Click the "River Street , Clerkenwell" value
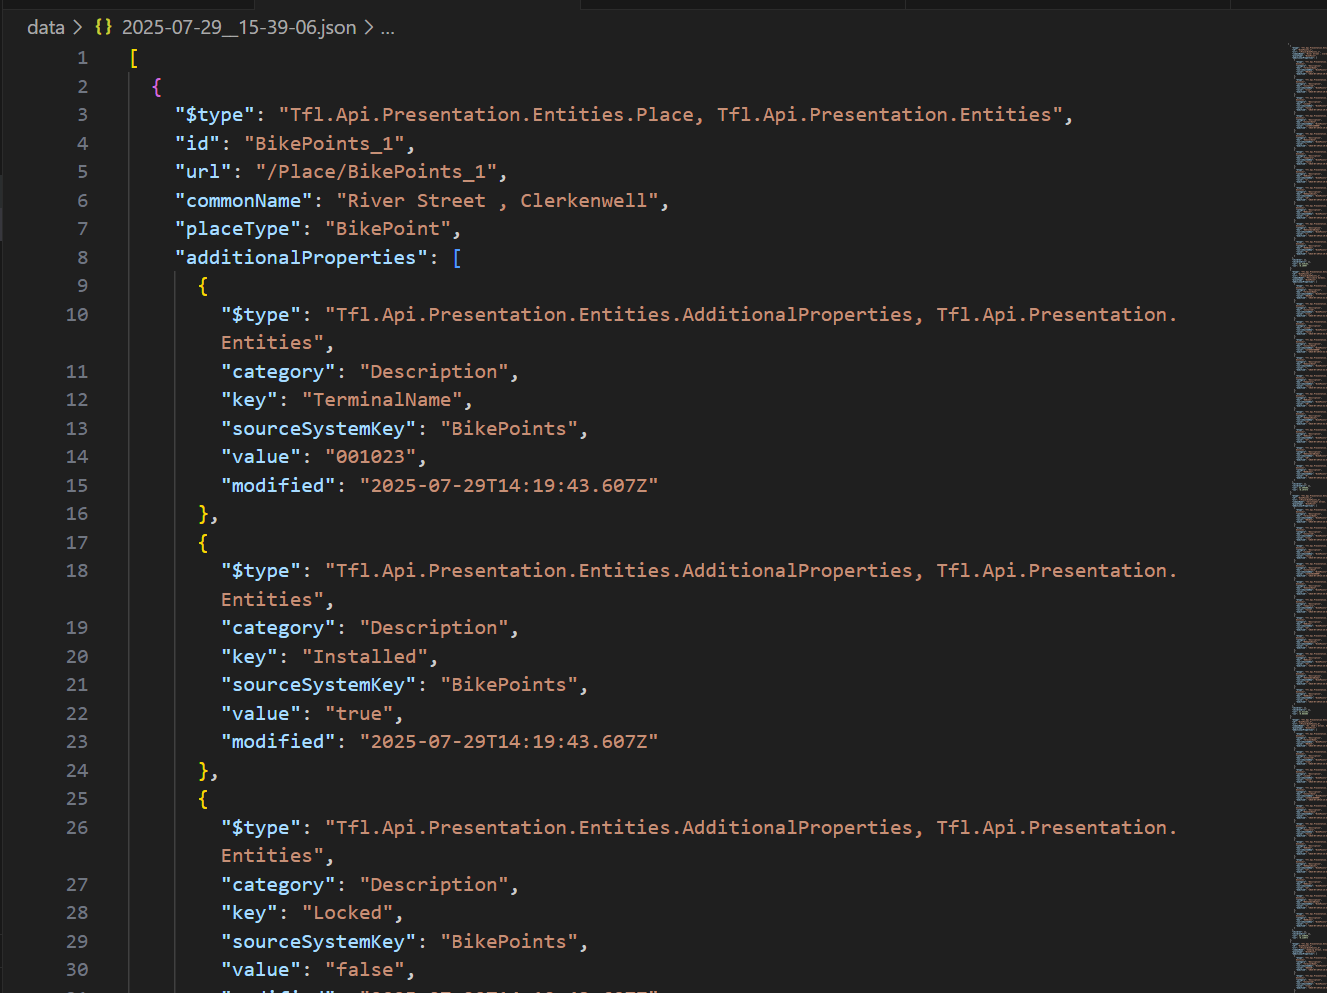The height and width of the screenshot is (993, 1327). [x=497, y=201]
